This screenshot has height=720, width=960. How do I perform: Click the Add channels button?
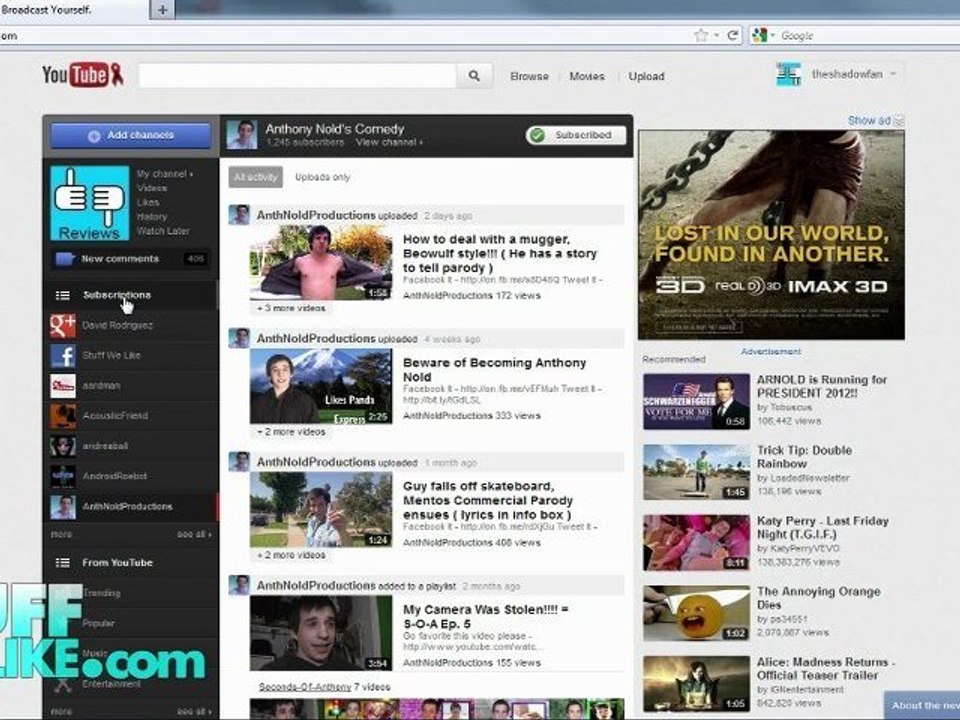click(x=130, y=135)
